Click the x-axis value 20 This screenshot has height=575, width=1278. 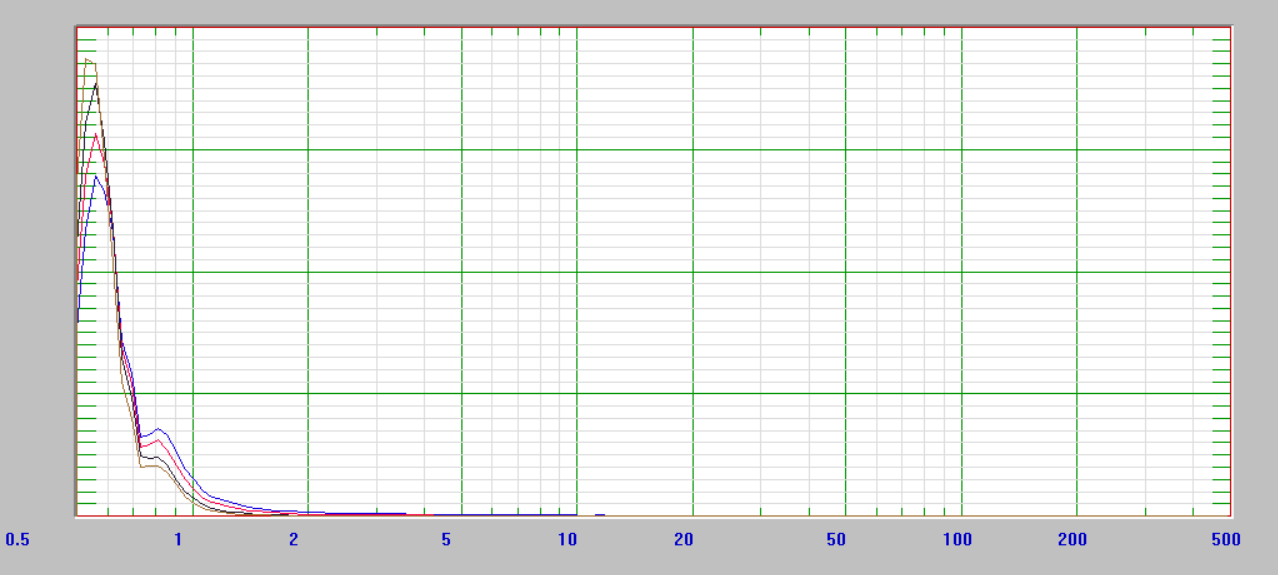click(x=683, y=540)
